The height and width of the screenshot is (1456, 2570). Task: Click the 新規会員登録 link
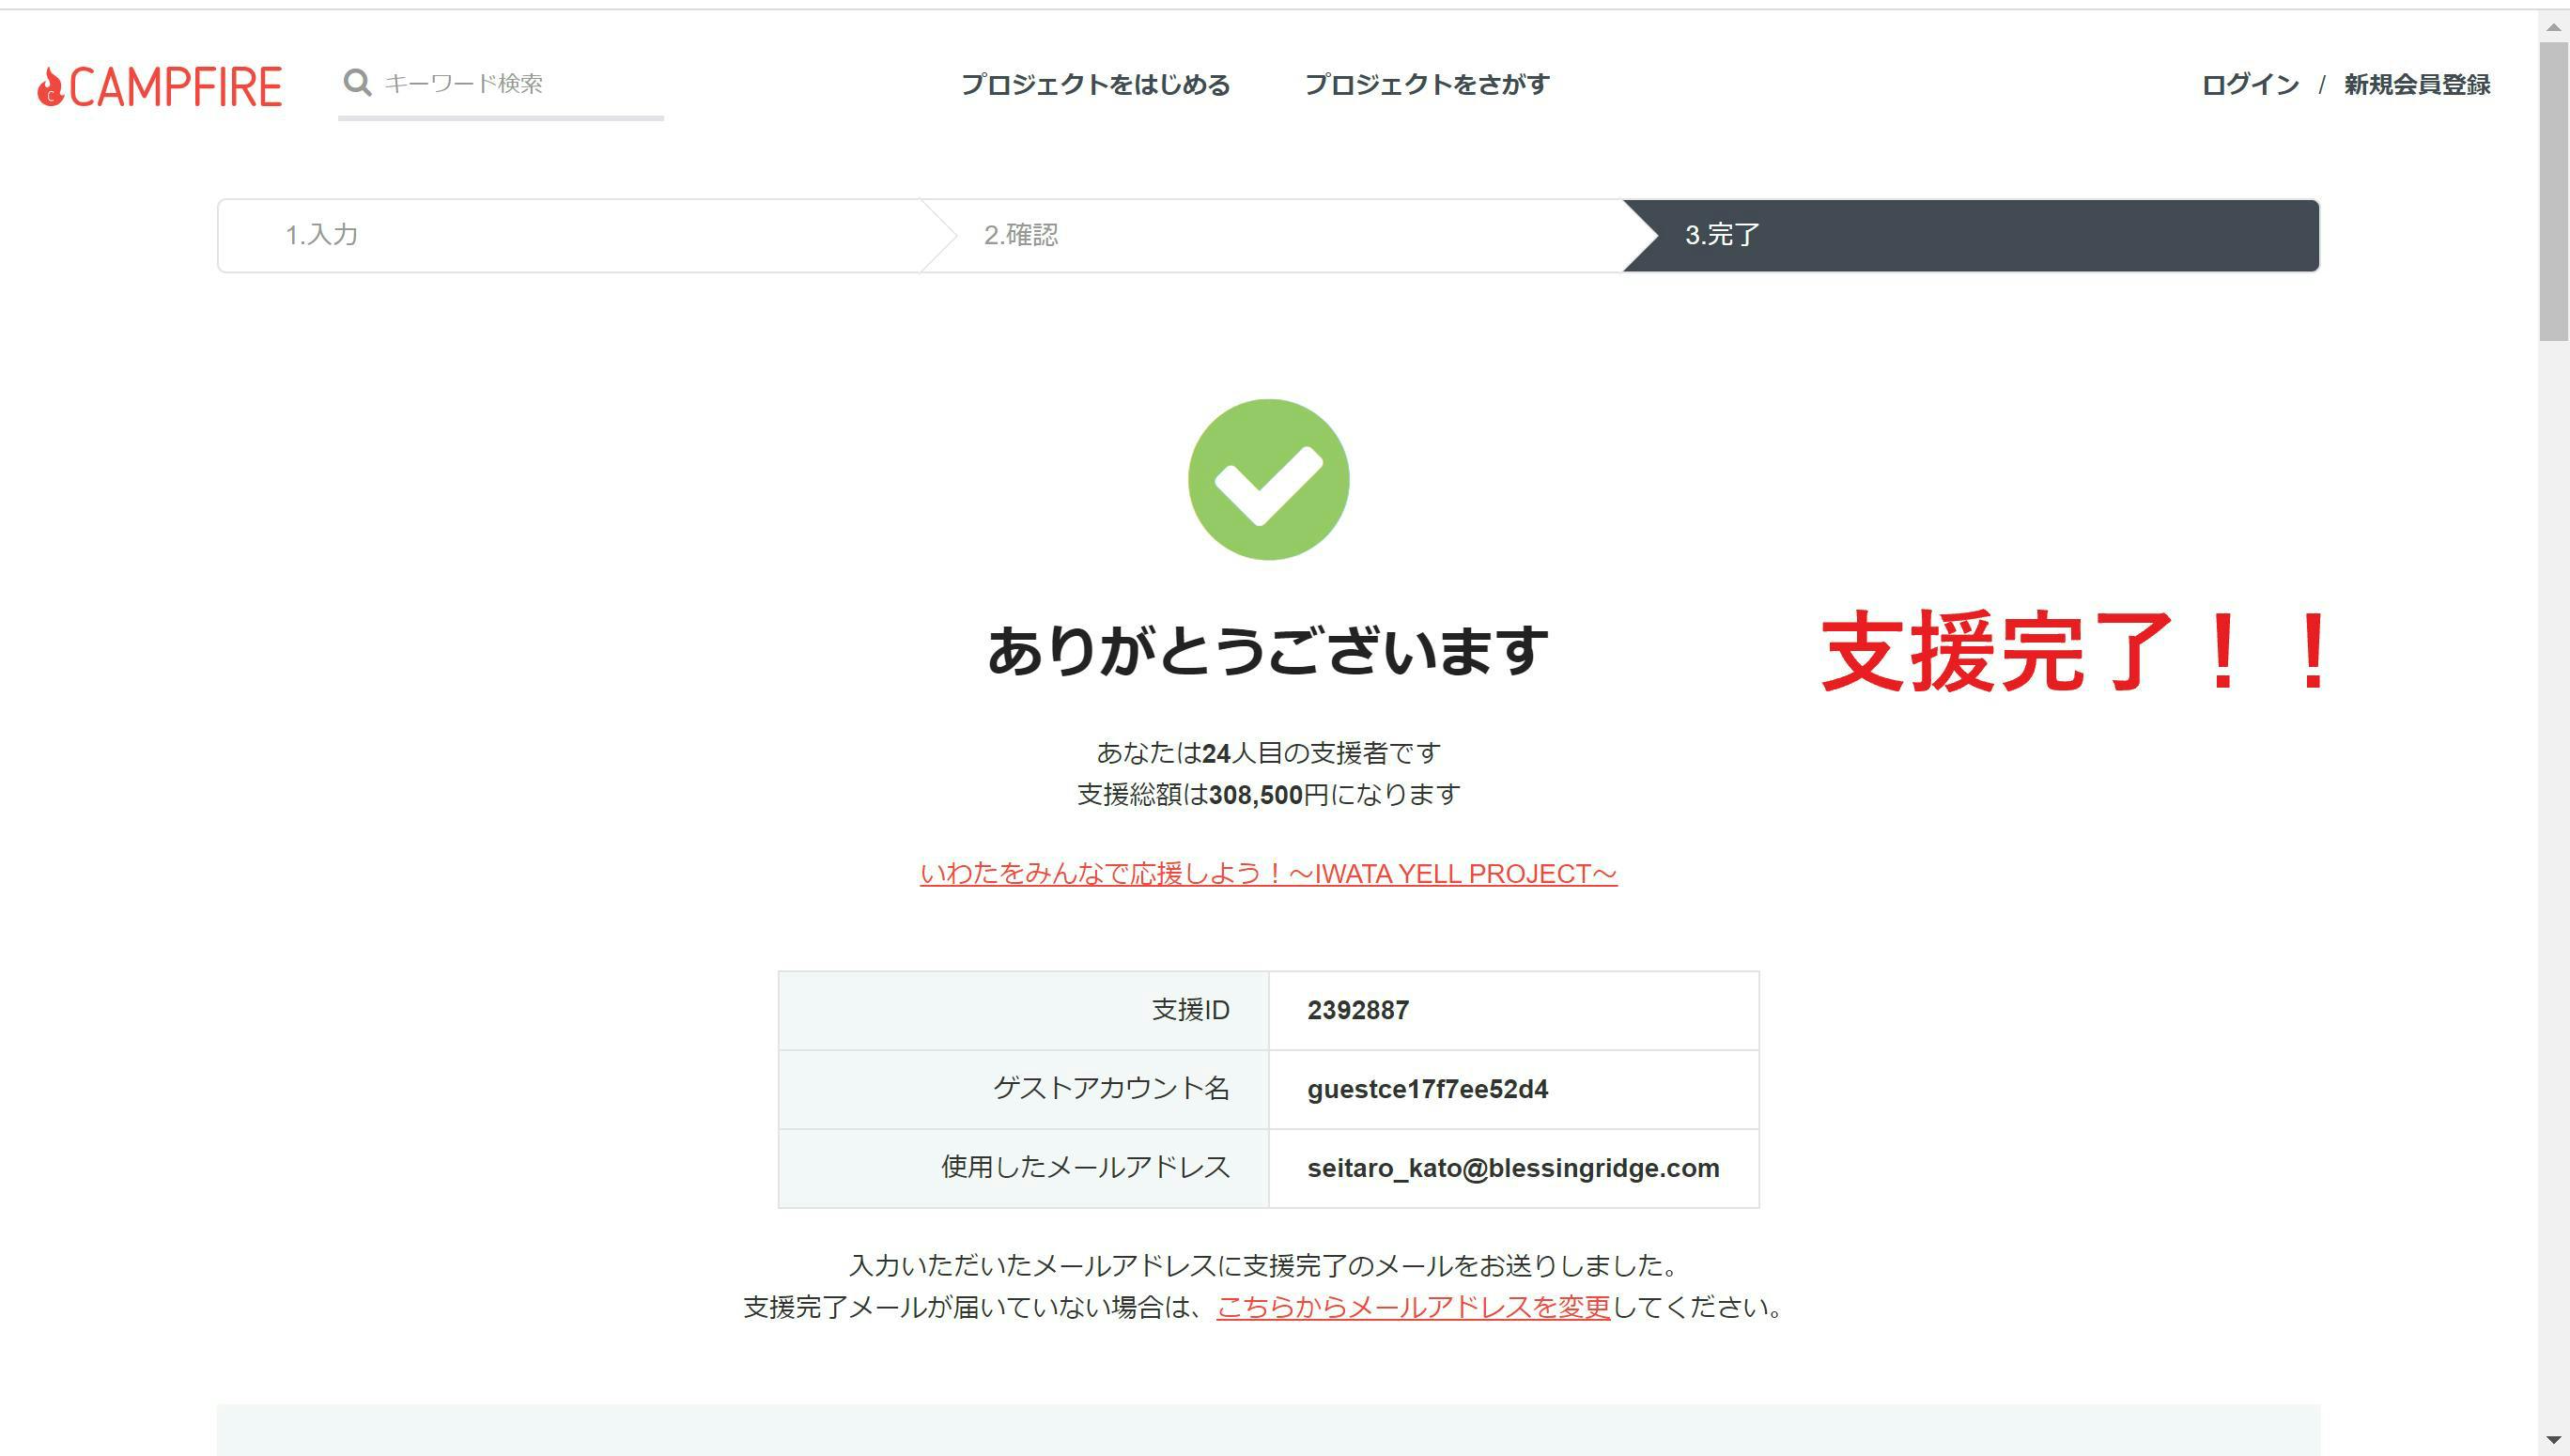pos(2417,85)
